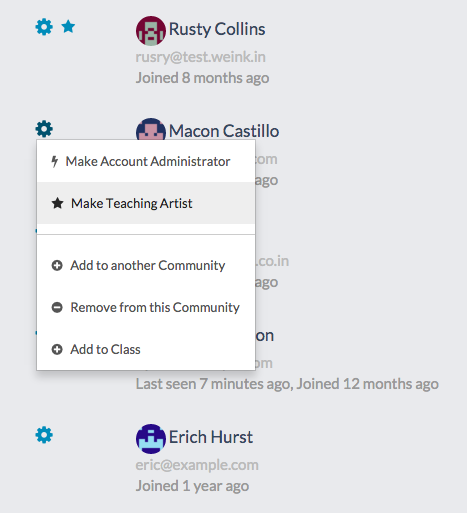Screen dimensions: 467x513
Task: Choose Remove from this Community
Action: click(146, 307)
